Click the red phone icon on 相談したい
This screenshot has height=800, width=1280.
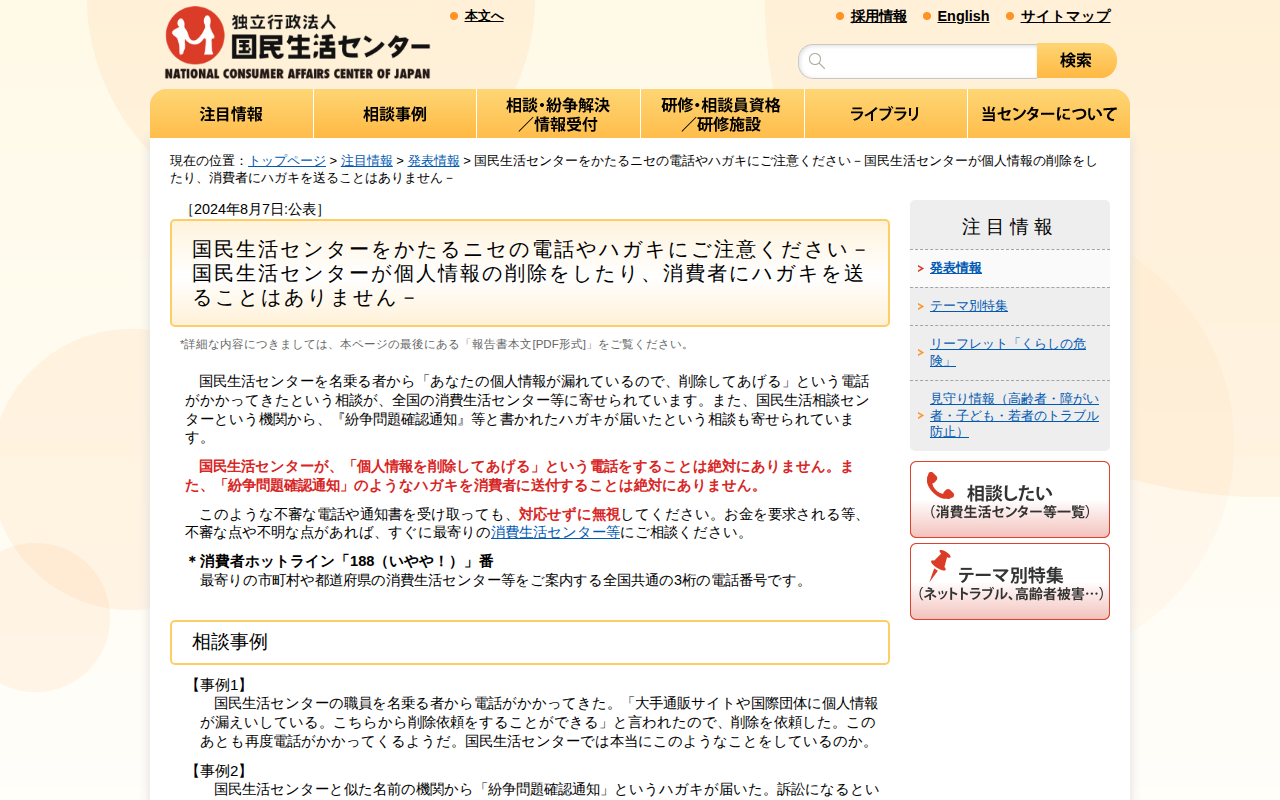[940, 486]
